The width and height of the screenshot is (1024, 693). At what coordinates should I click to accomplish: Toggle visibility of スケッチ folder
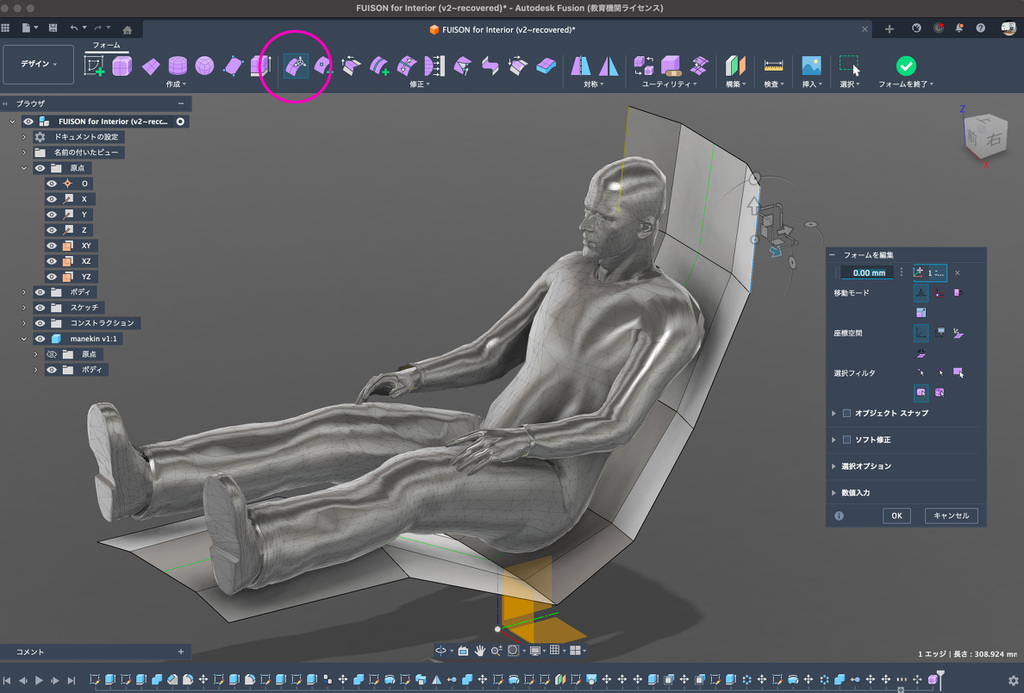point(41,307)
